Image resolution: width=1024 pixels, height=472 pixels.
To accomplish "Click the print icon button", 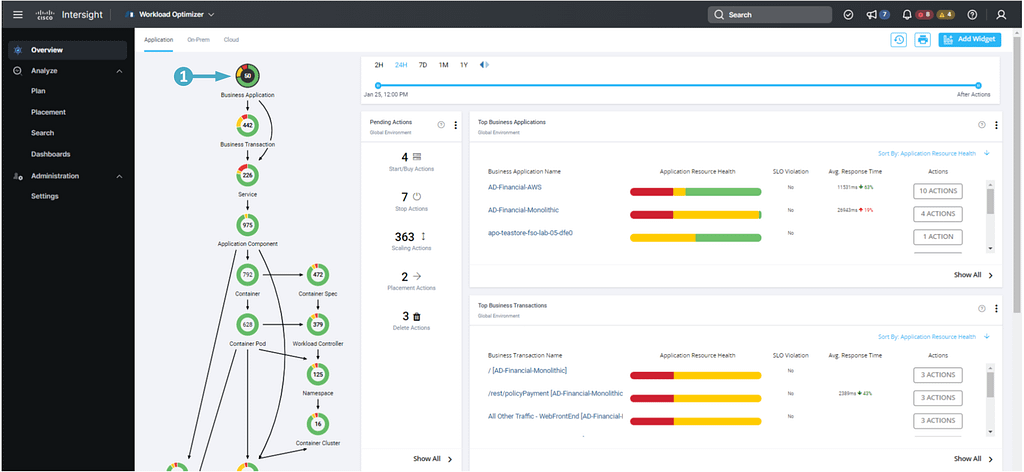I will click(x=923, y=39).
